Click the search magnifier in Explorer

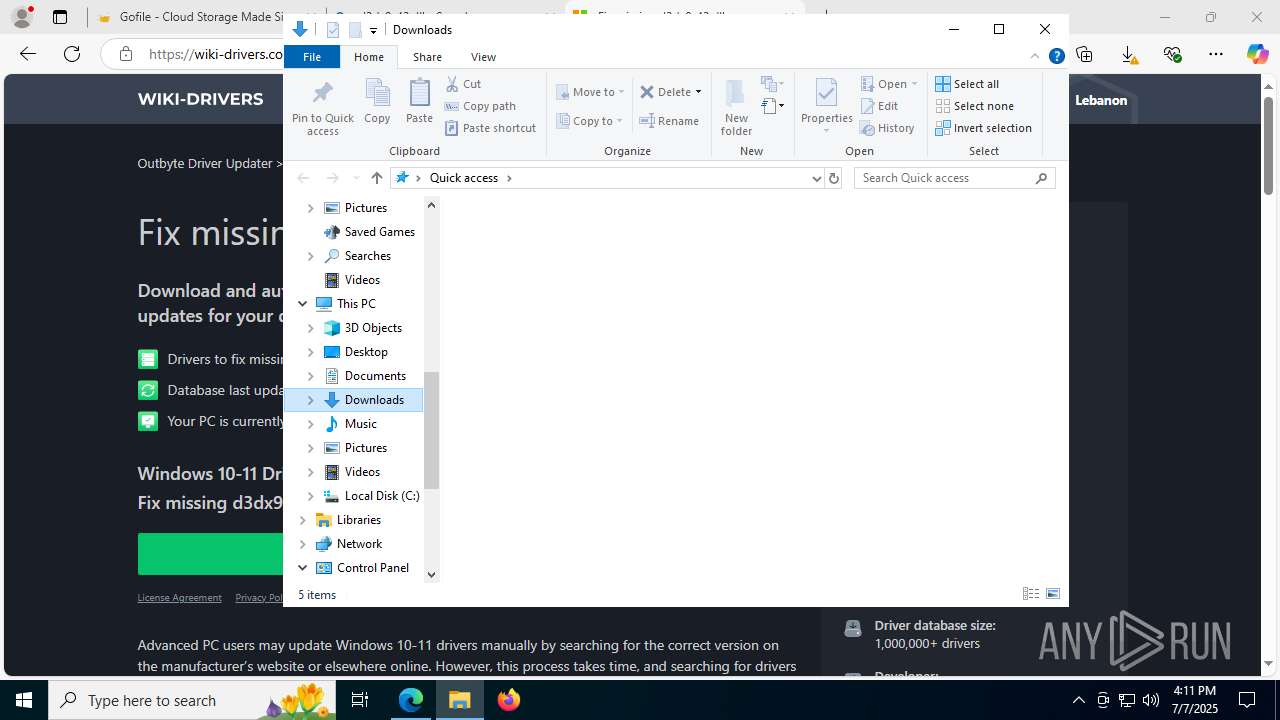coord(1041,178)
